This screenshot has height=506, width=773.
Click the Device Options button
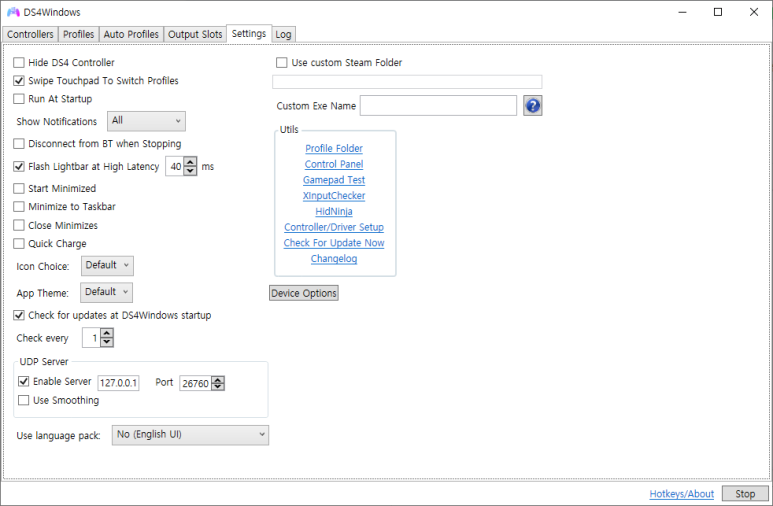[304, 293]
